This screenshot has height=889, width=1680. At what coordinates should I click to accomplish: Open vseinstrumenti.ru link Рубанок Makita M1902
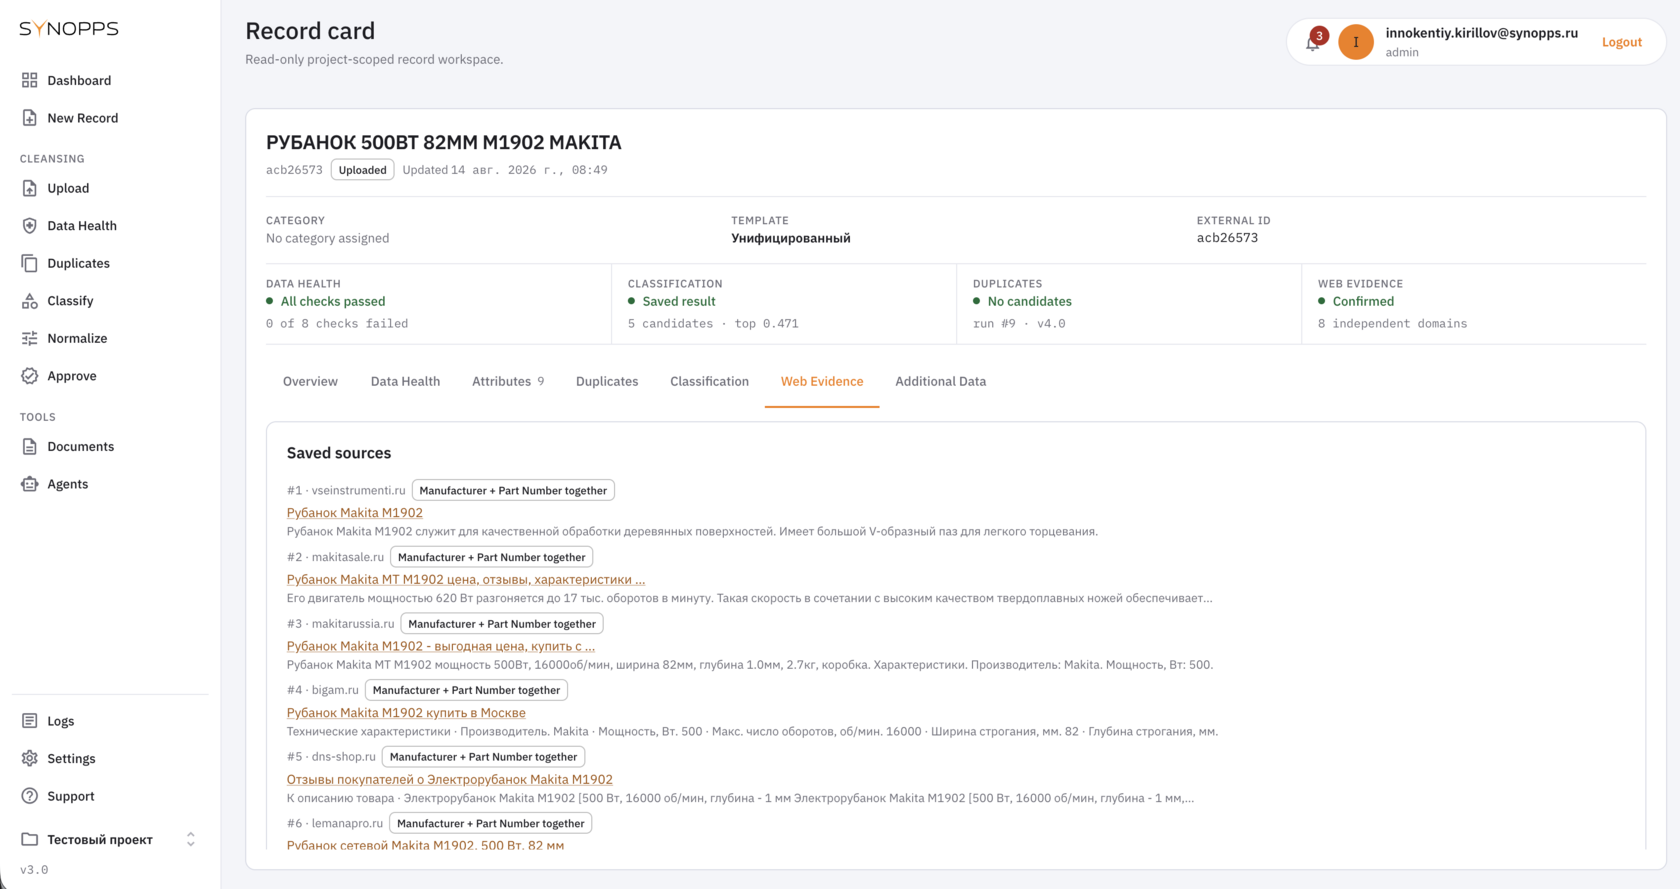pyautogui.click(x=355, y=513)
